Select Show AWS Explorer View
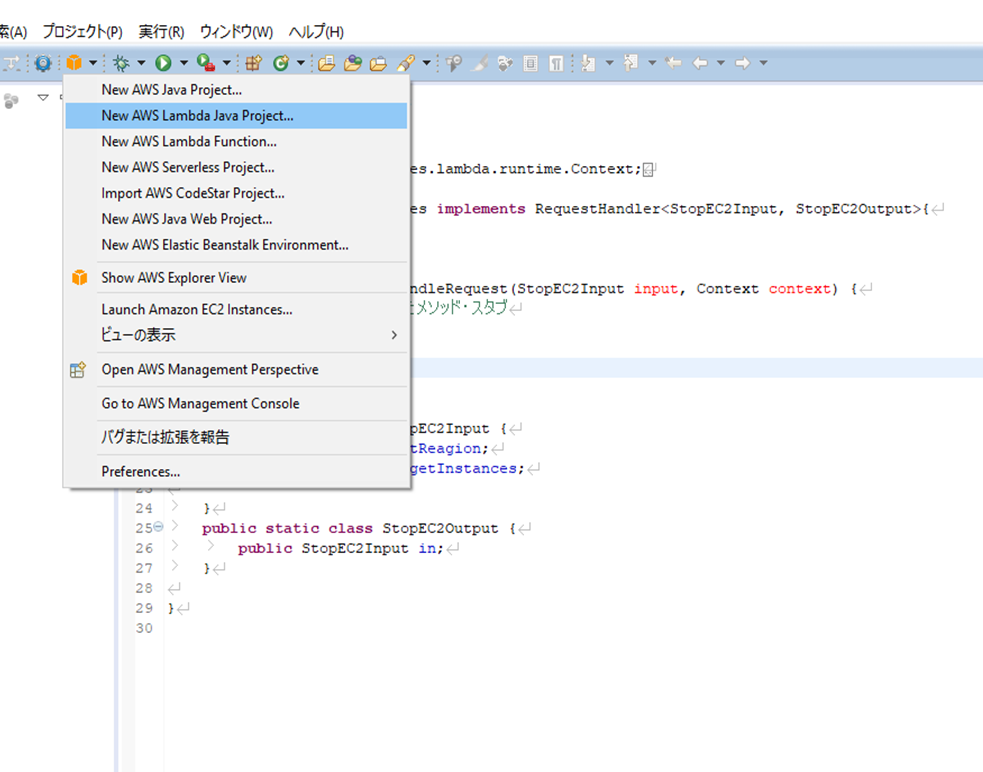983x772 pixels. [236, 277]
